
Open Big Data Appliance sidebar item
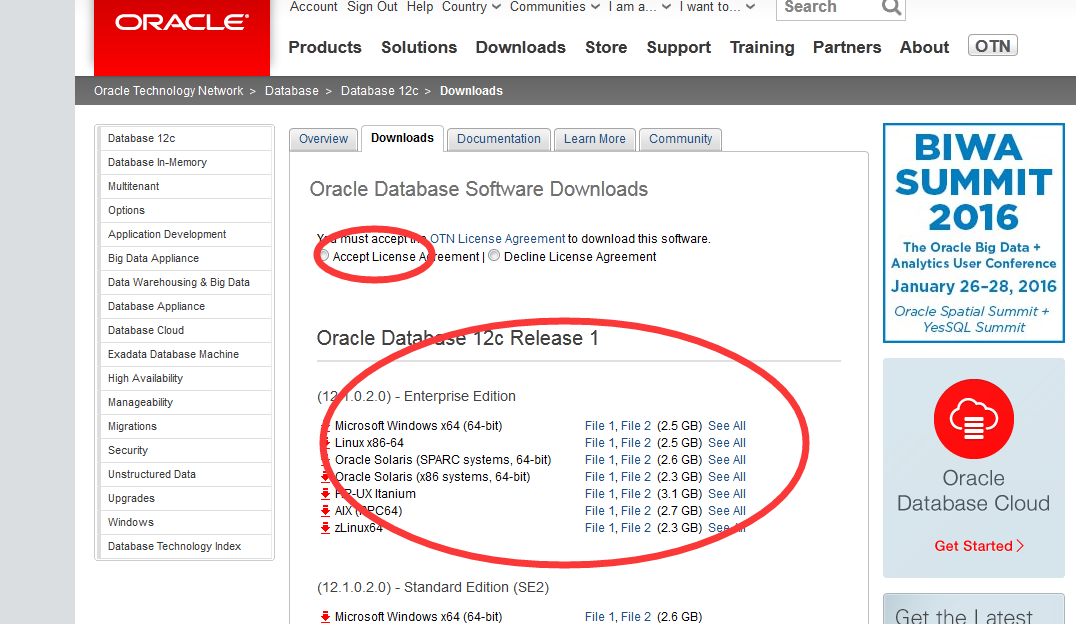(x=185, y=258)
